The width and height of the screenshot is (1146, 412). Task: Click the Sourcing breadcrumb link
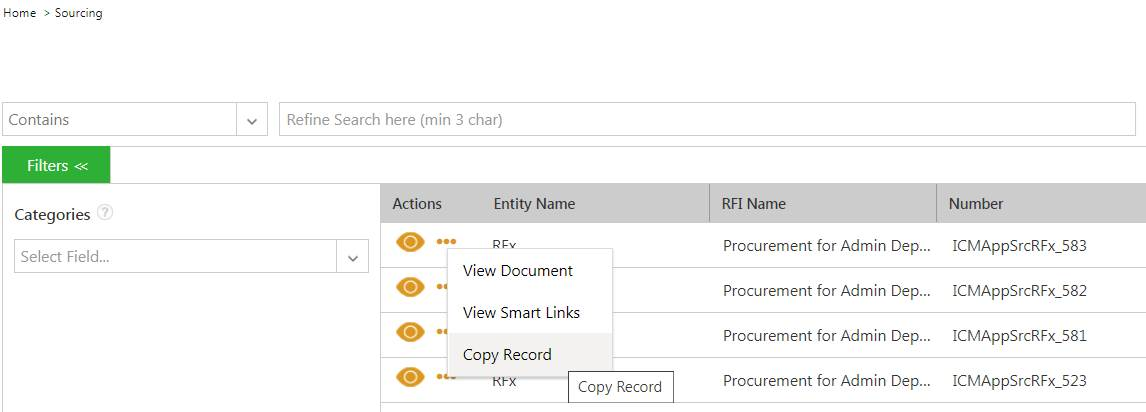click(x=79, y=13)
